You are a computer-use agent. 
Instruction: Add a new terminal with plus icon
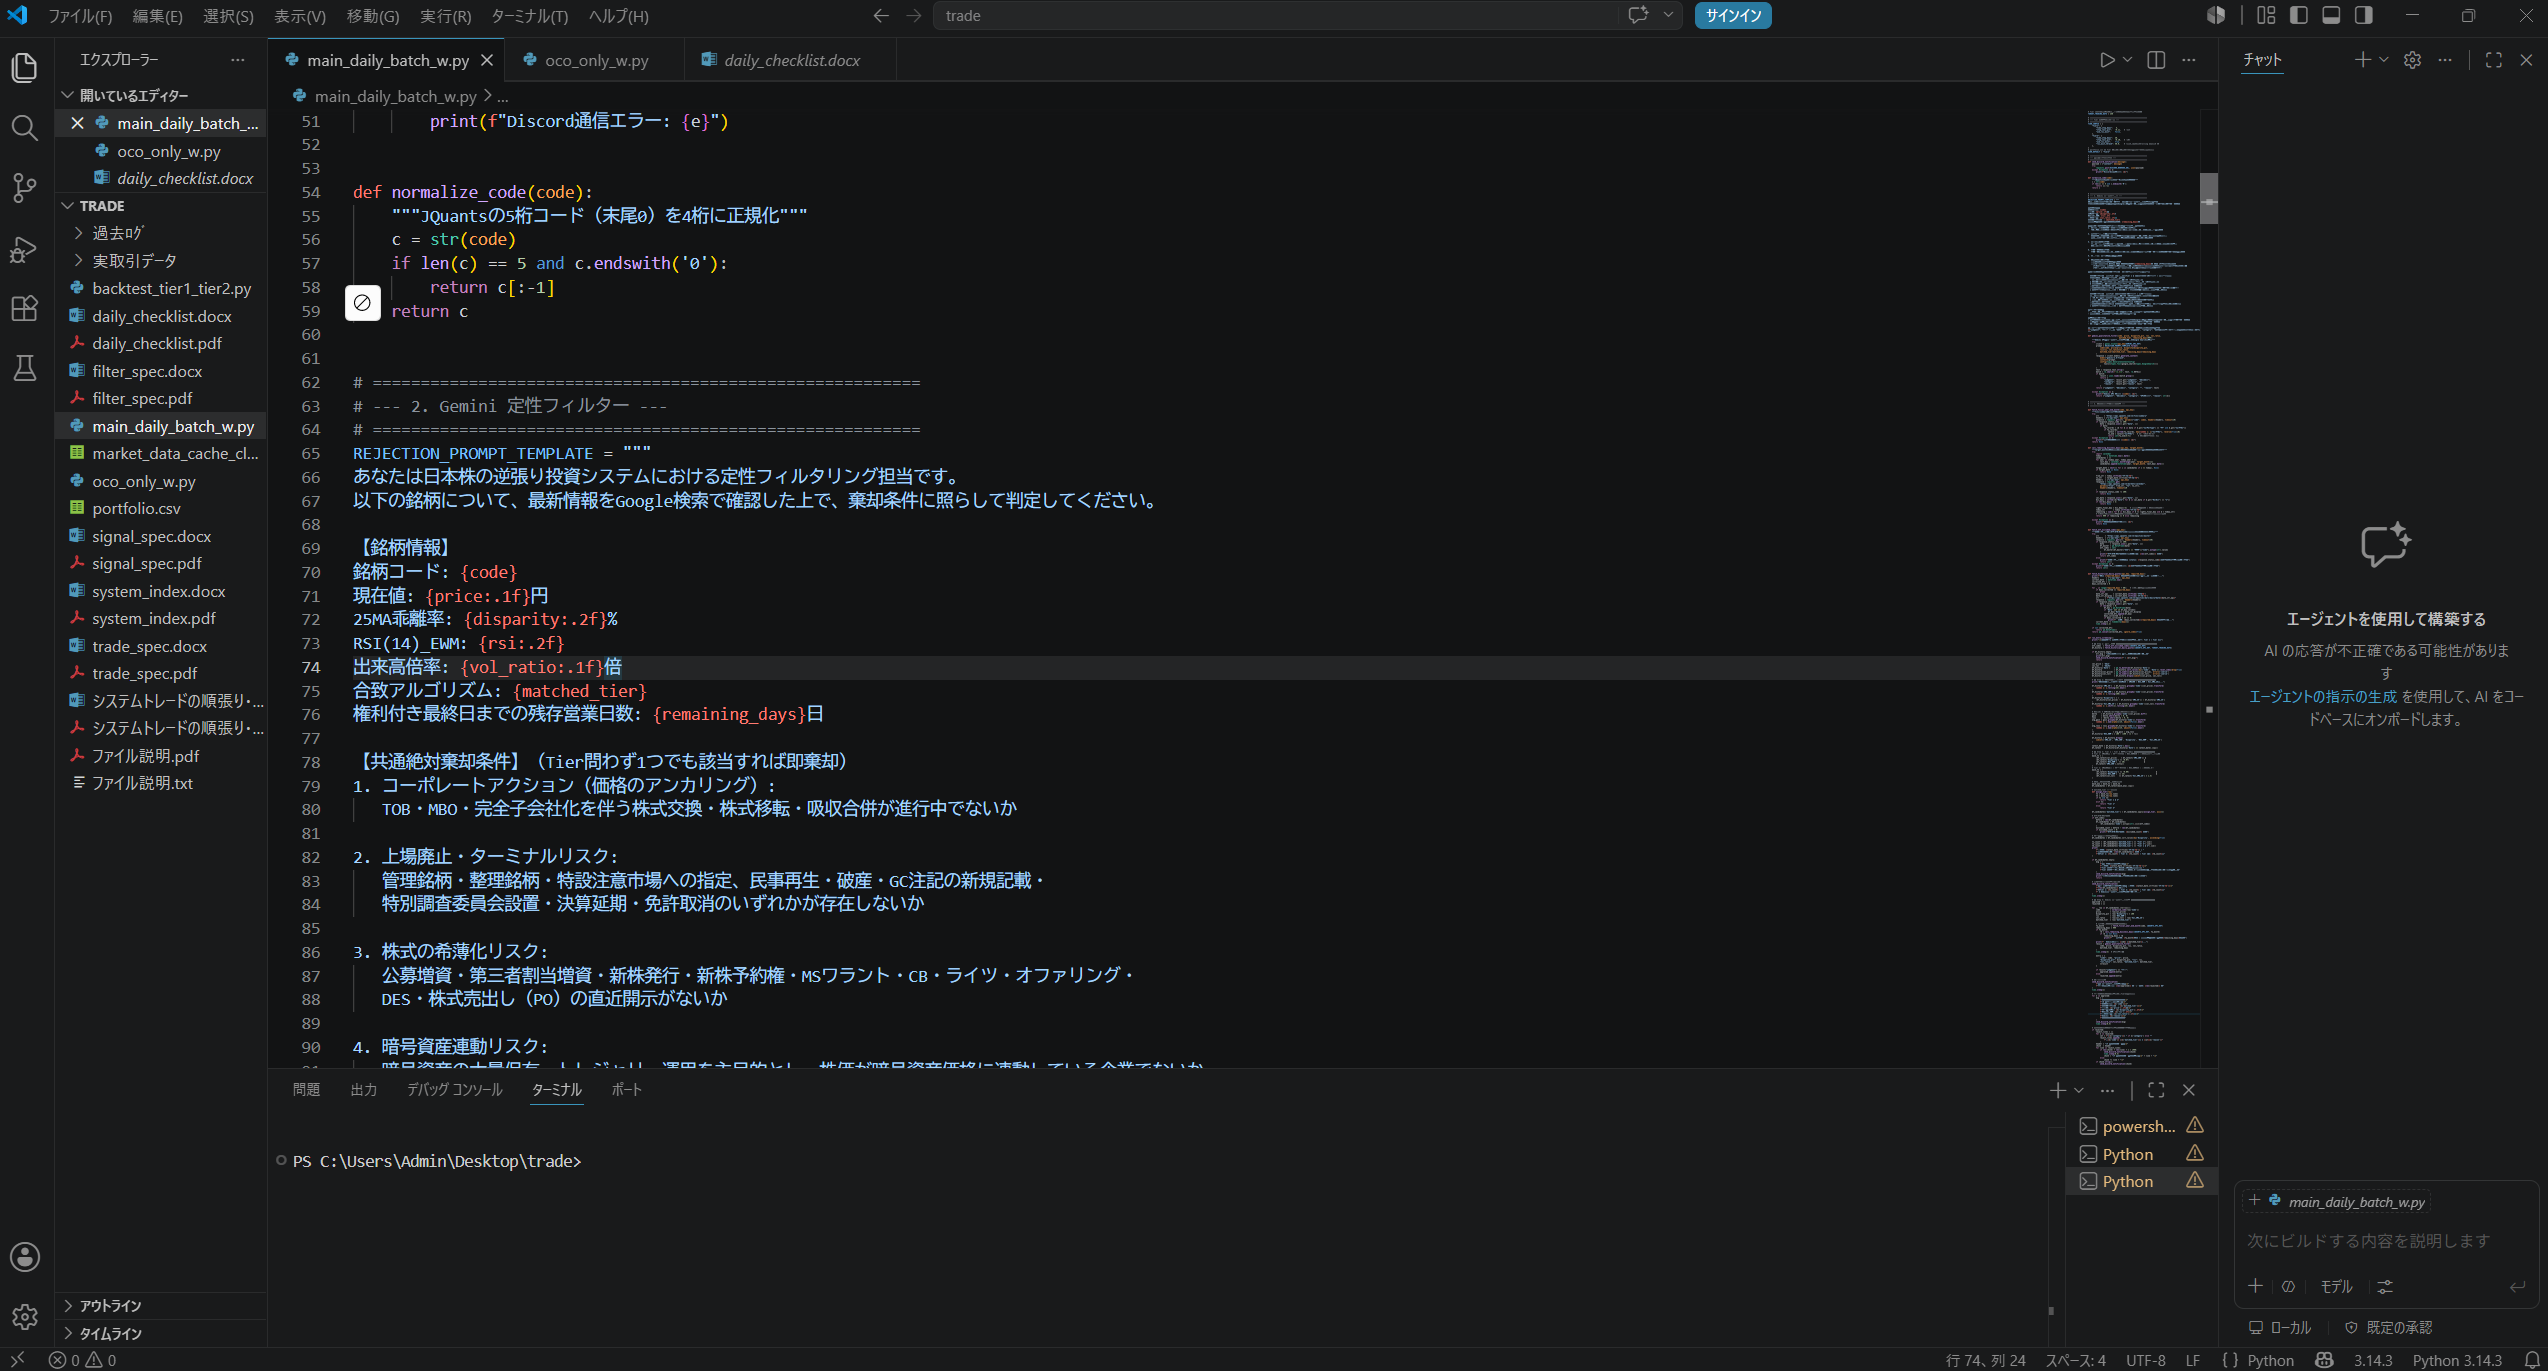pyautogui.click(x=2057, y=1090)
